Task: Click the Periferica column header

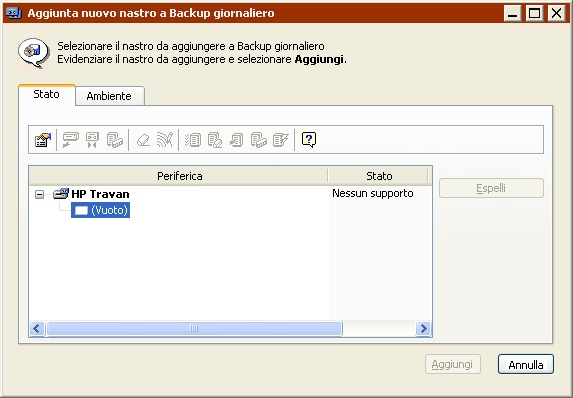Action: tap(179, 176)
